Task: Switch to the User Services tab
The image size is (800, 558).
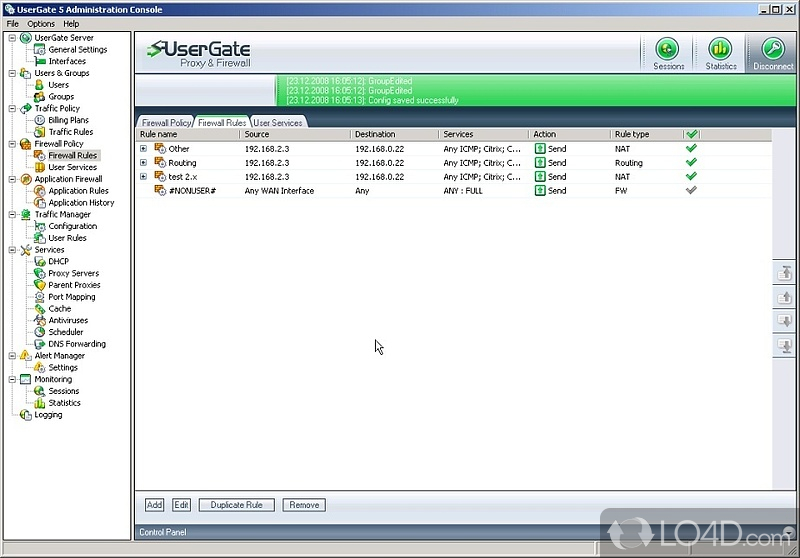Action: (278, 122)
